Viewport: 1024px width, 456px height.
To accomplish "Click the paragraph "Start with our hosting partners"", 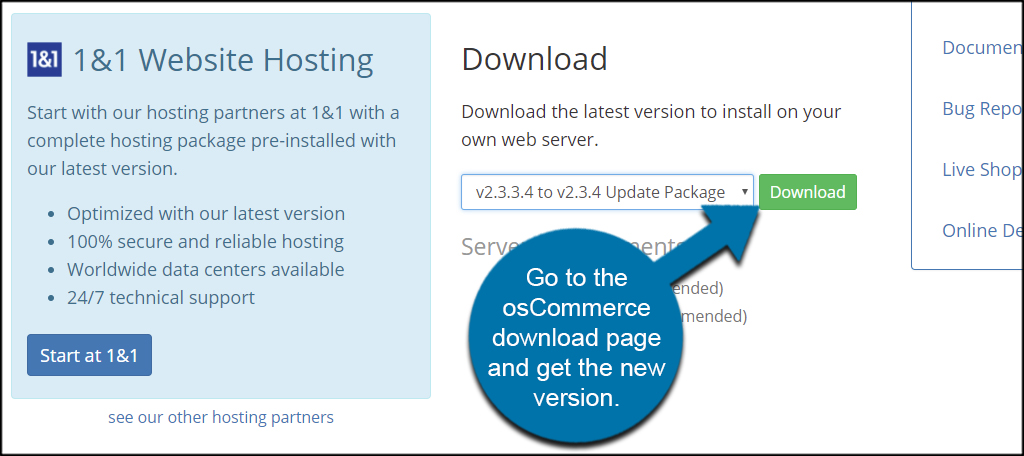I will point(213,140).
